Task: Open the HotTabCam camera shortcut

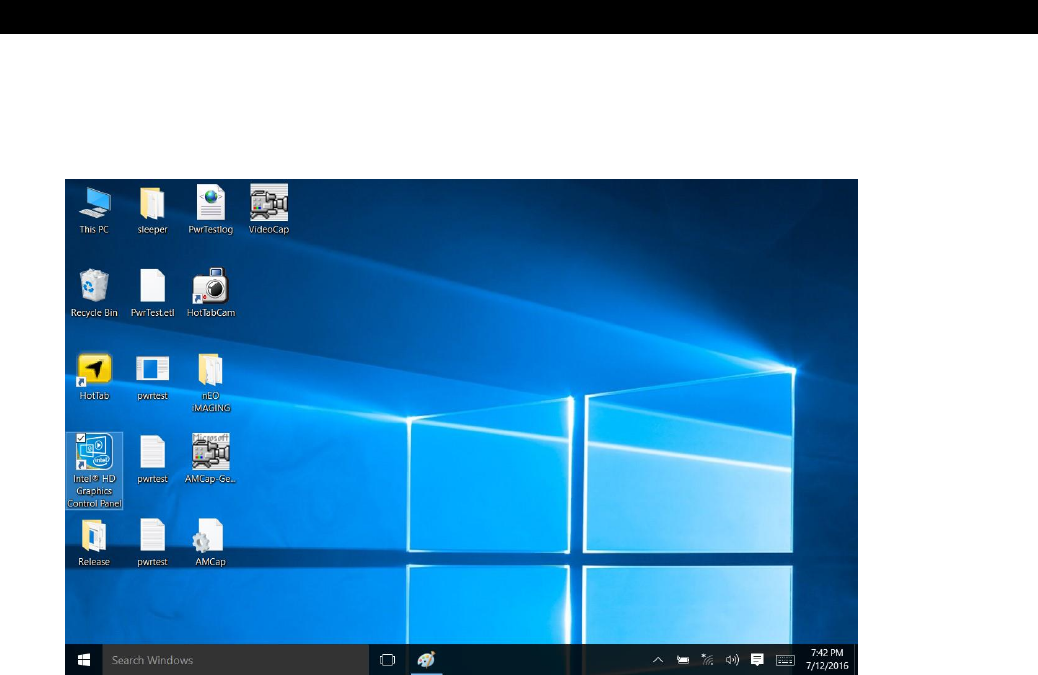Action: tap(210, 287)
